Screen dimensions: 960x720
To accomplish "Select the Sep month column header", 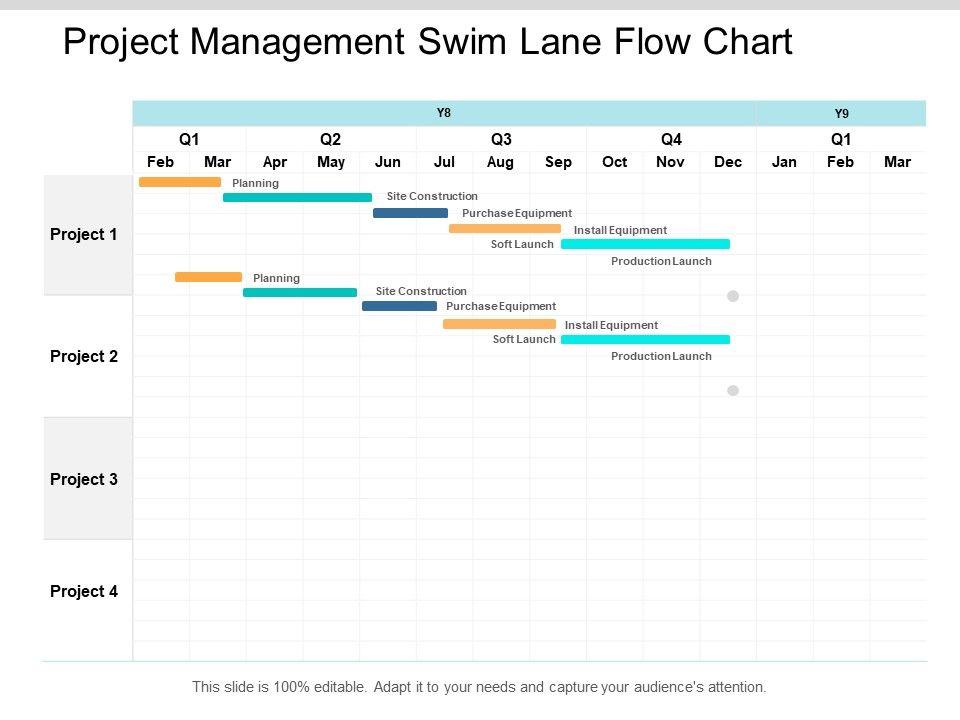I will (x=558, y=162).
